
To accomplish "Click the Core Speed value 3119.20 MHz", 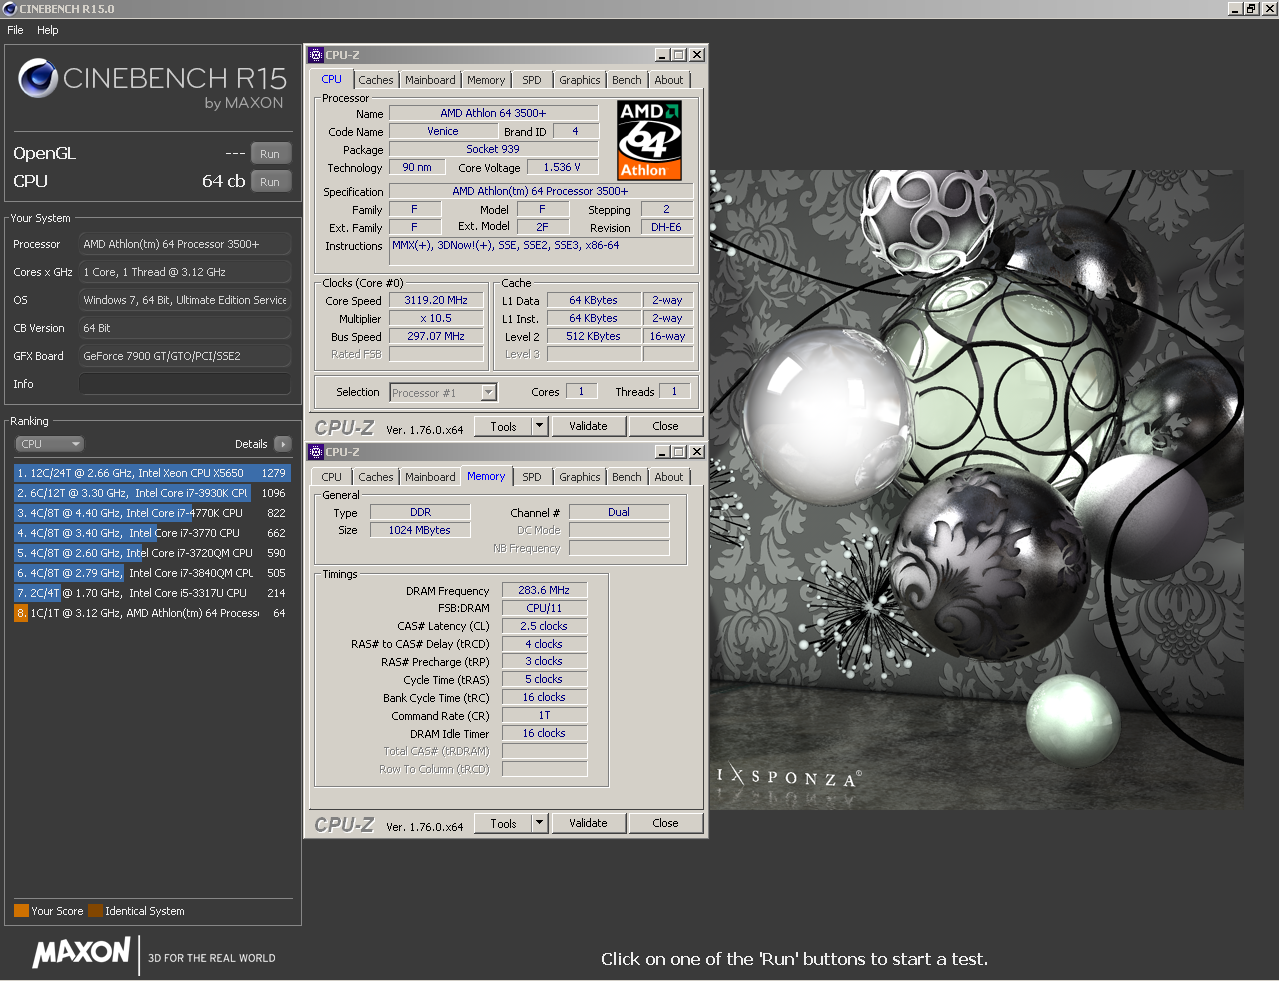I will tap(436, 300).
